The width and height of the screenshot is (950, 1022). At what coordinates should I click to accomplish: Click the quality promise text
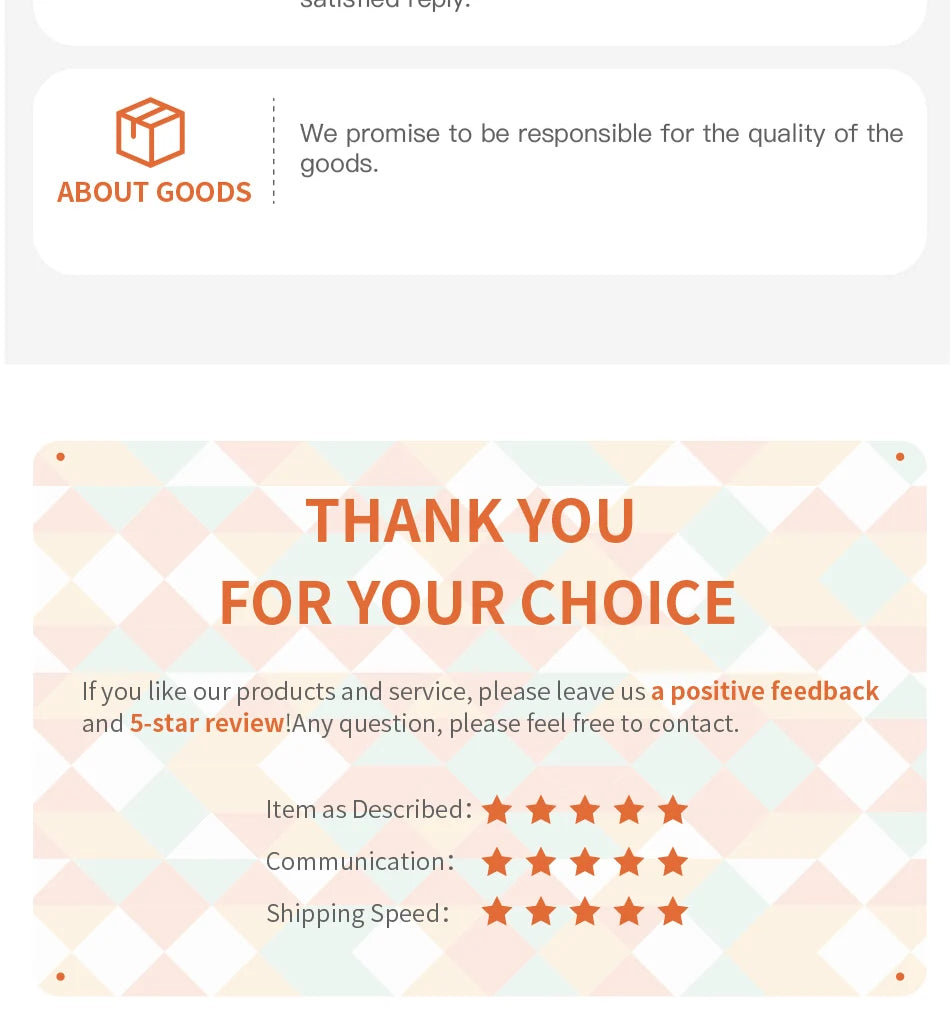pos(601,149)
